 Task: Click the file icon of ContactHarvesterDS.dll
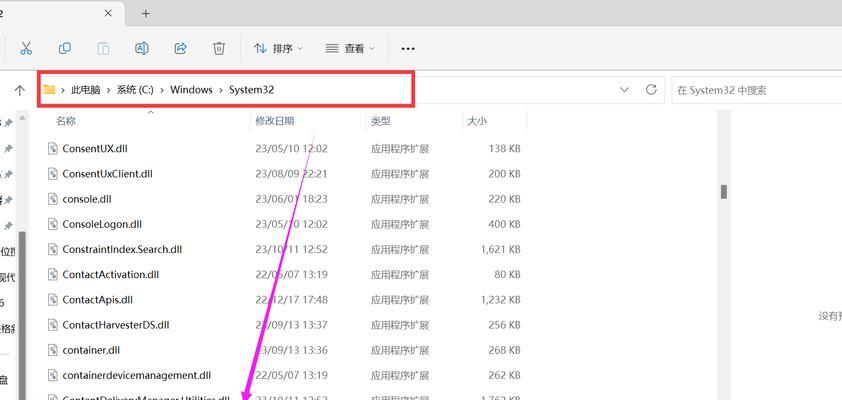[x=52, y=325]
